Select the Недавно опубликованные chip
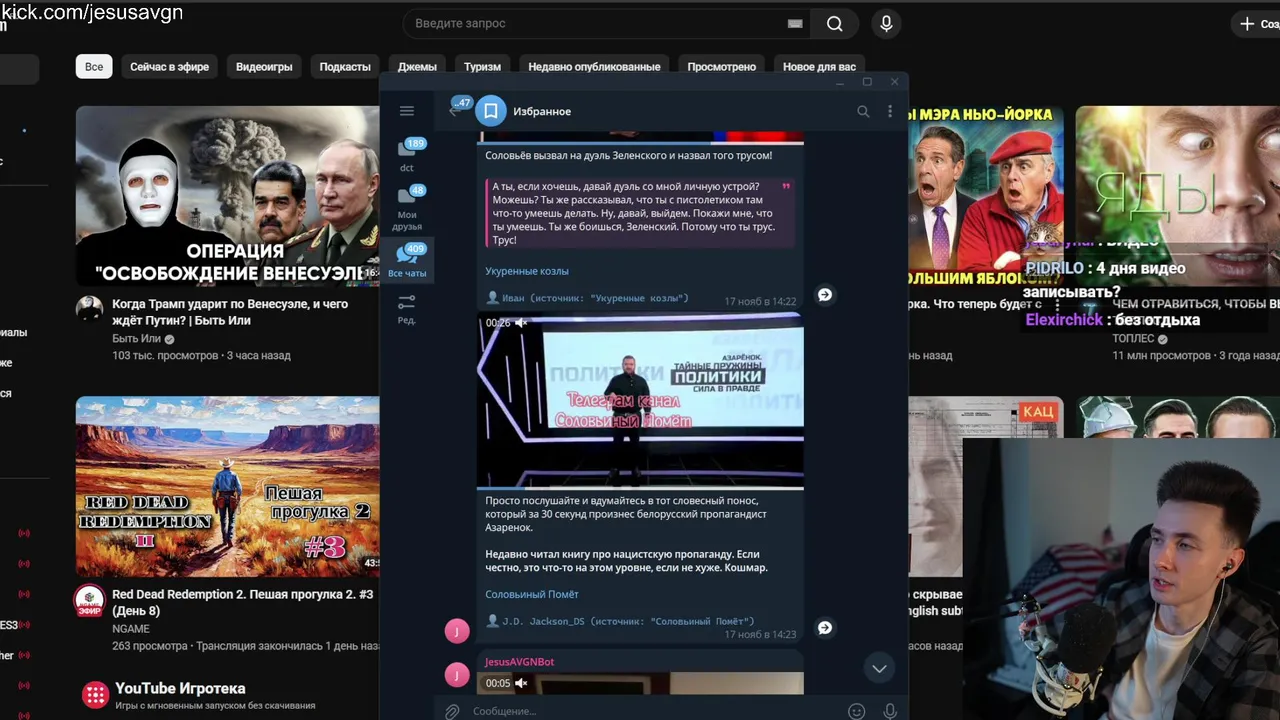The height and width of the screenshot is (720, 1280). [594, 66]
